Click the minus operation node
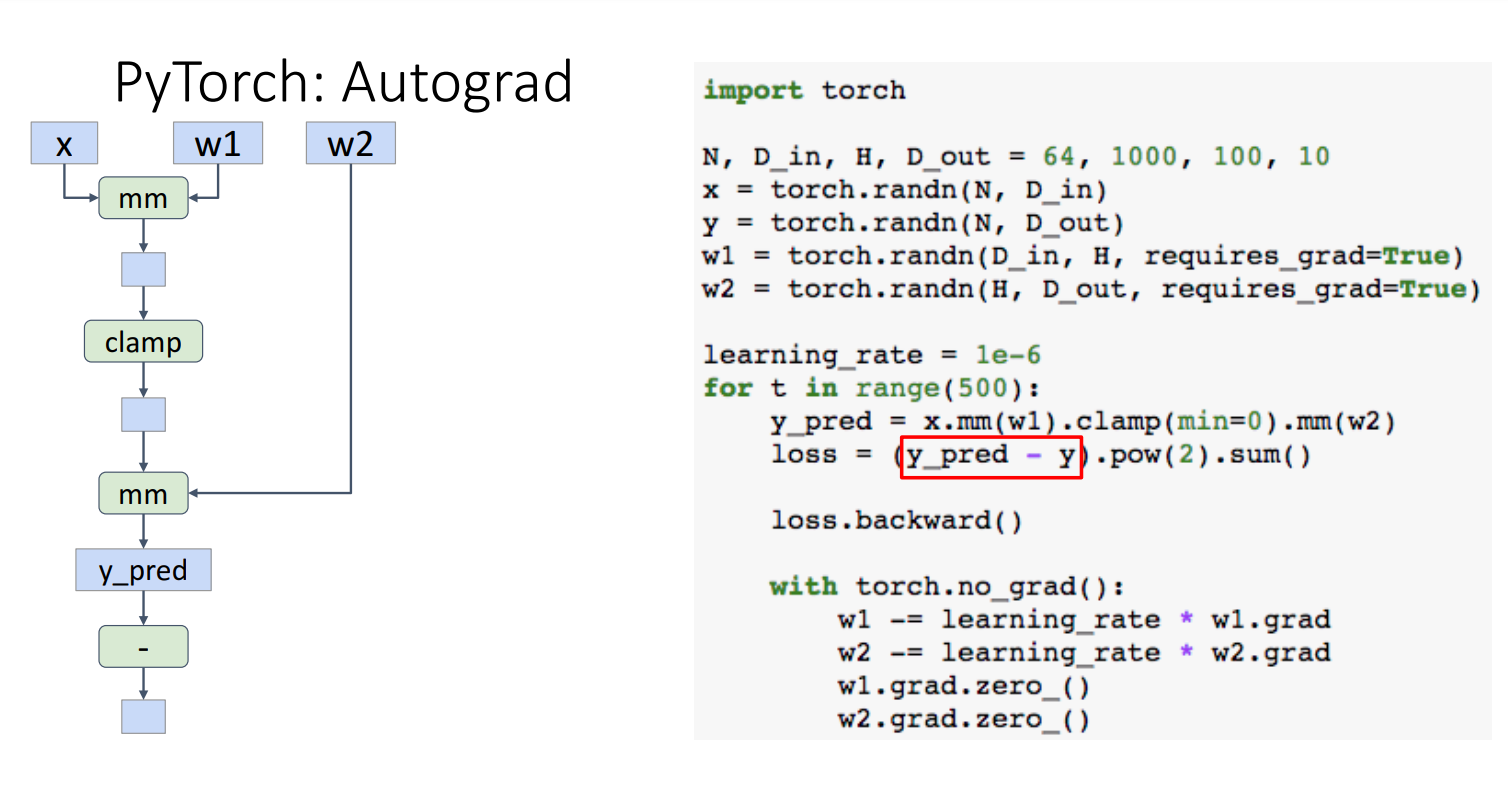The image size is (1508, 788). tap(143, 647)
